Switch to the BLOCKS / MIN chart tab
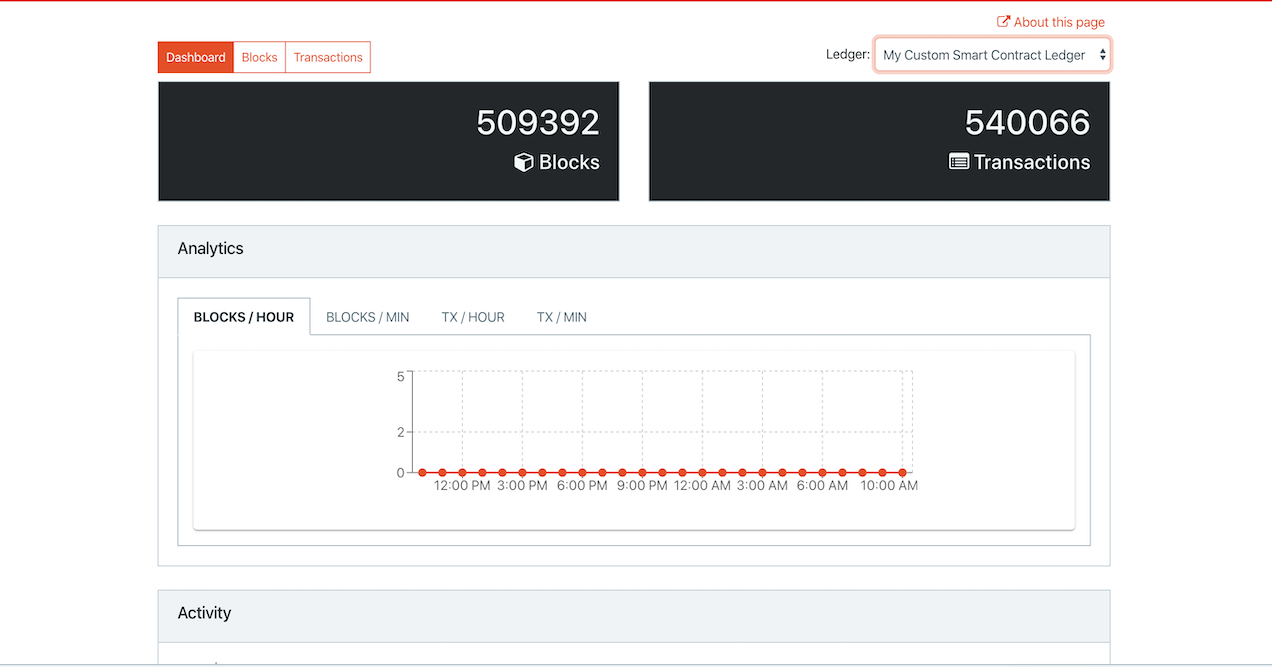This screenshot has height=667, width=1272. (368, 317)
